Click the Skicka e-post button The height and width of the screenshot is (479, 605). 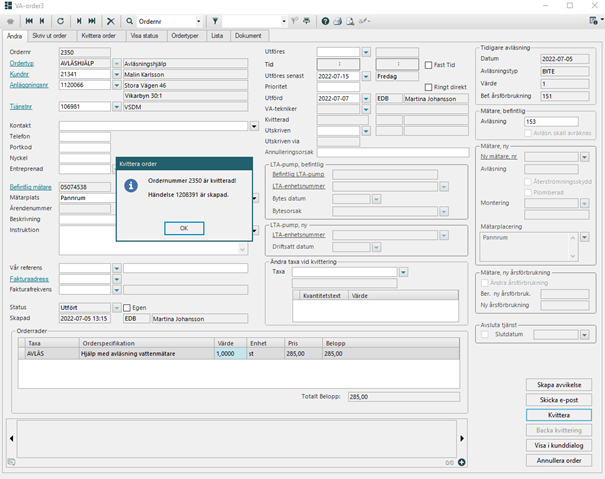point(559,400)
